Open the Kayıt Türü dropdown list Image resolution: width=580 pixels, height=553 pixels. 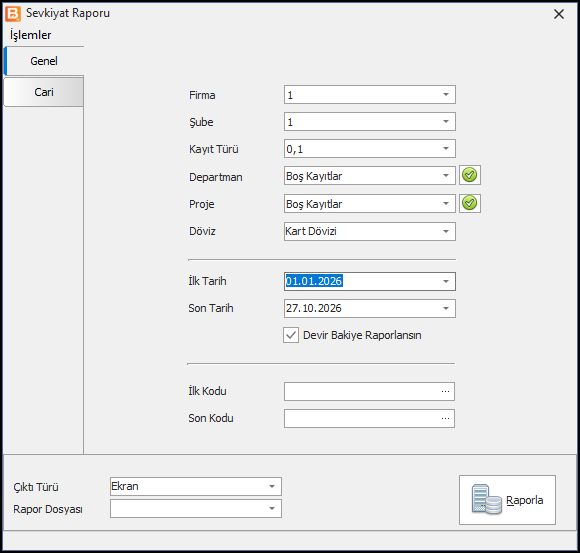coord(446,149)
